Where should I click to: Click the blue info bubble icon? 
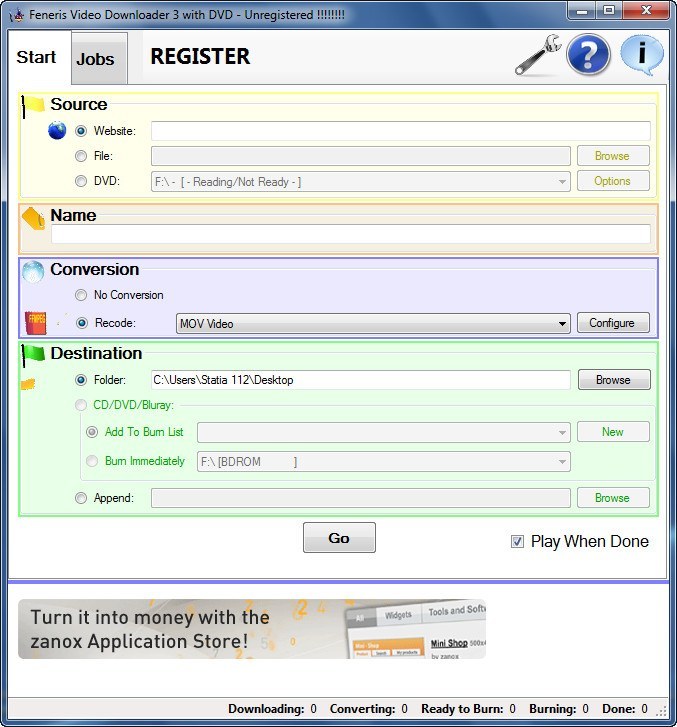[x=641, y=55]
